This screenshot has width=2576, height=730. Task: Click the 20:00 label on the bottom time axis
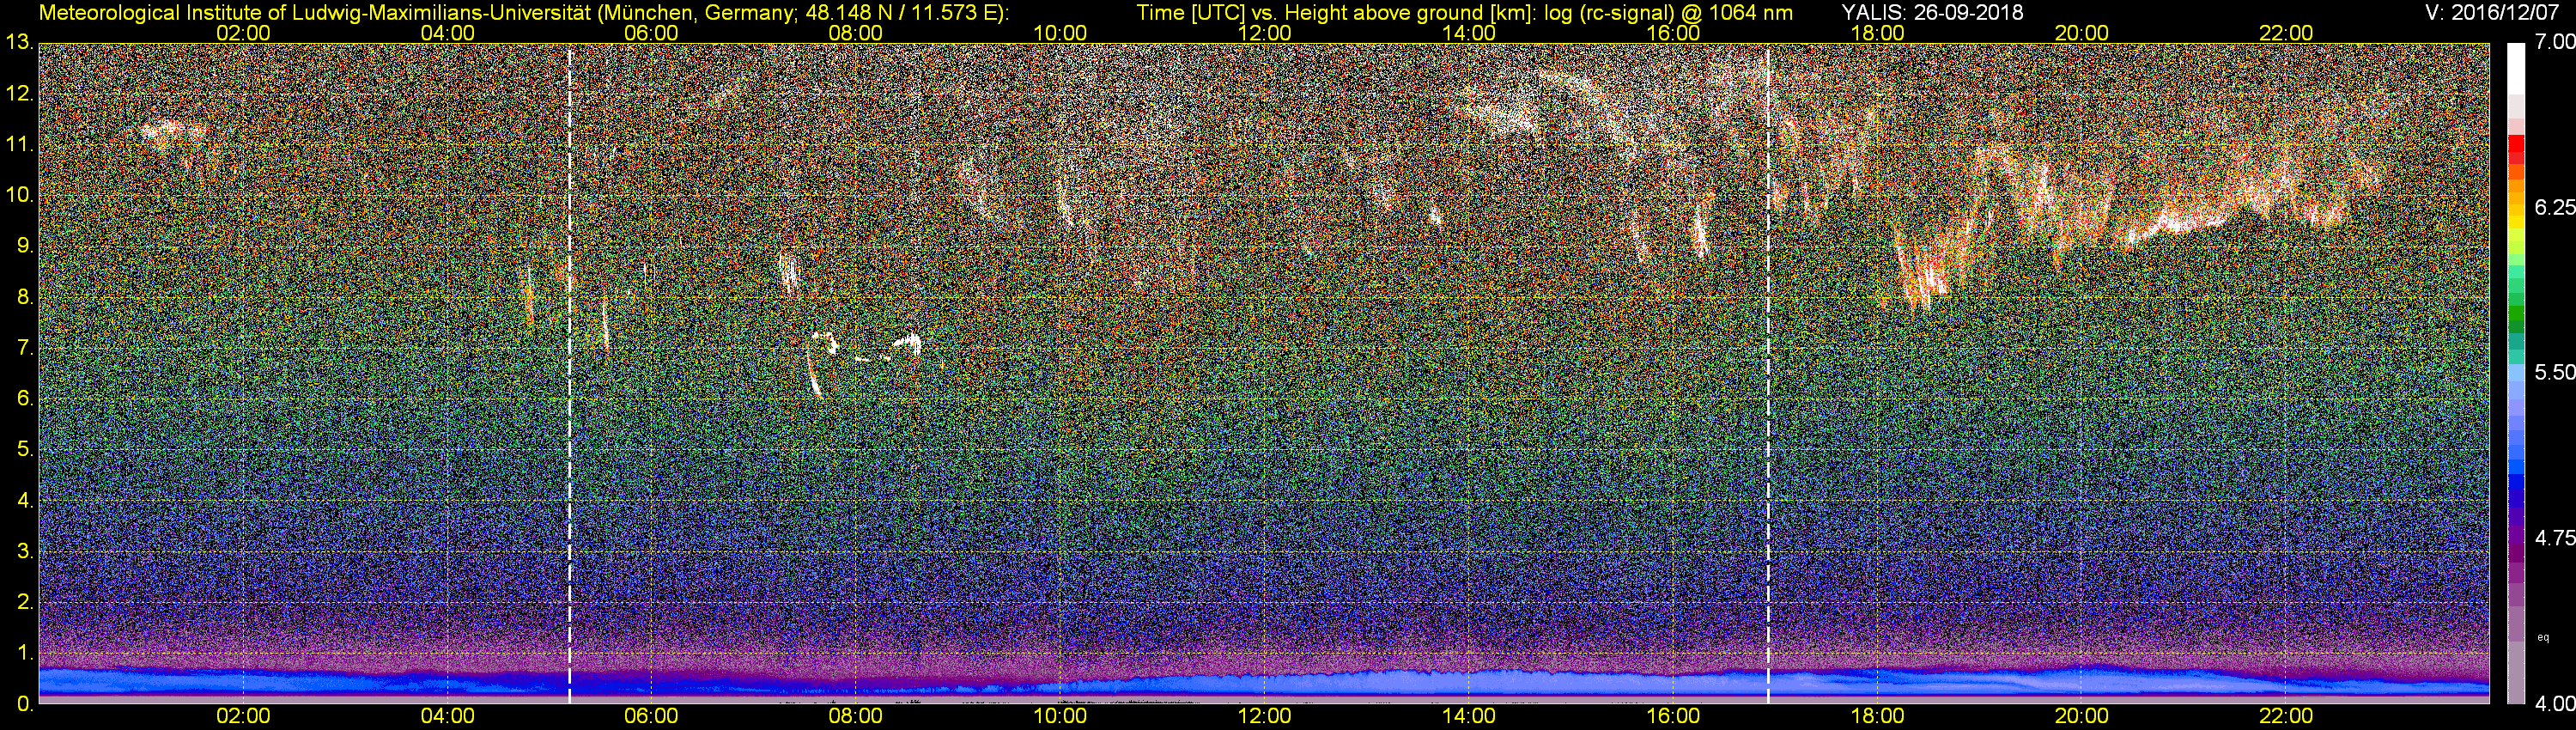(2081, 716)
